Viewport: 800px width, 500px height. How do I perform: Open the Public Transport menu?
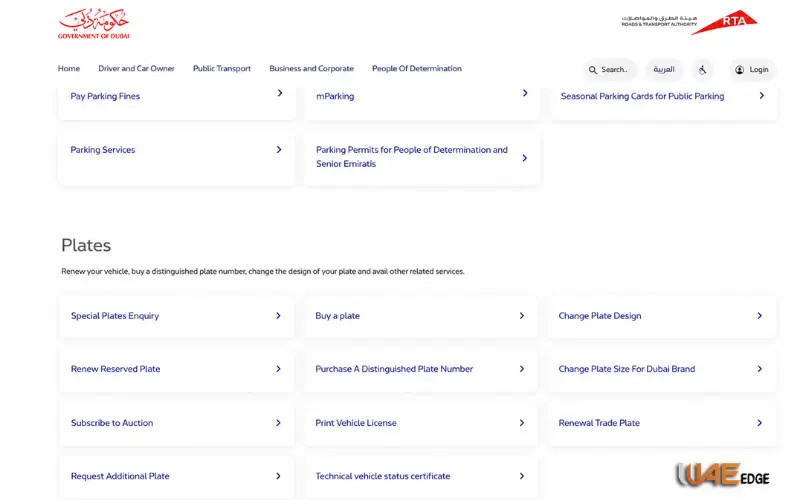222,68
